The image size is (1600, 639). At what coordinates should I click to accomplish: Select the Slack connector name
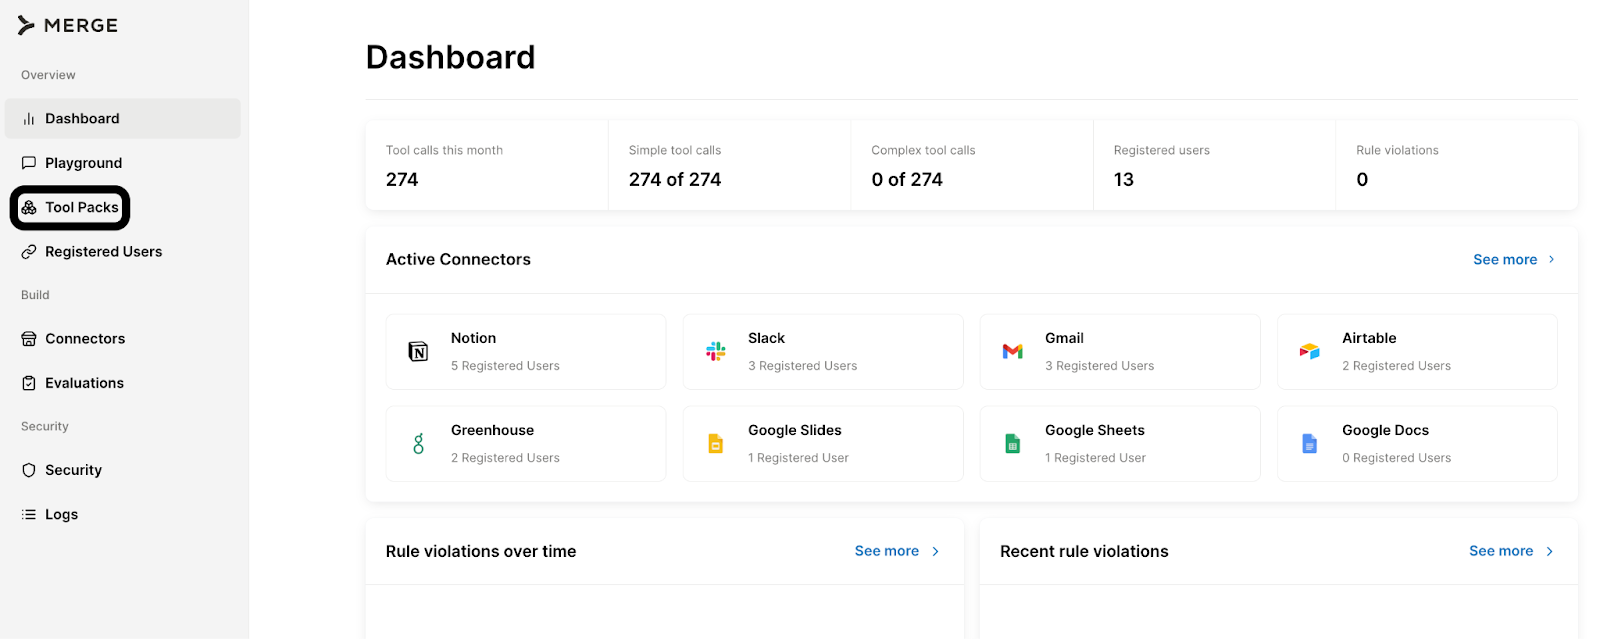click(766, 338)
